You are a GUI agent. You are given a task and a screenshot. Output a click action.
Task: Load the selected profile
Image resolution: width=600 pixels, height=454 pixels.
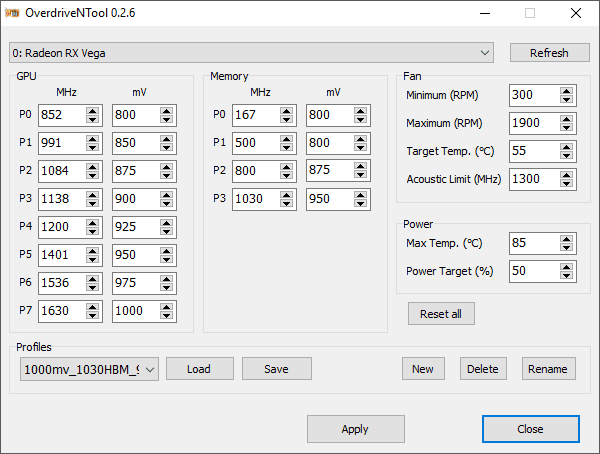(x=199, y=369)
